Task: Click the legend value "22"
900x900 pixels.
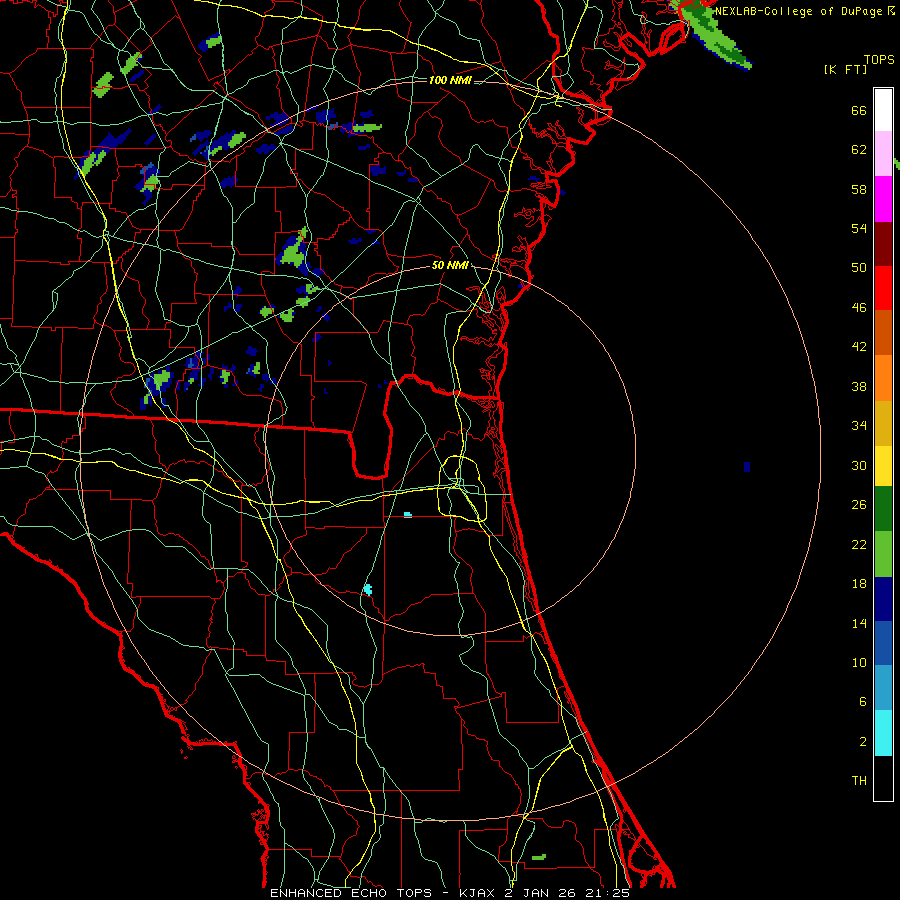Action: (x=859, y=544)
